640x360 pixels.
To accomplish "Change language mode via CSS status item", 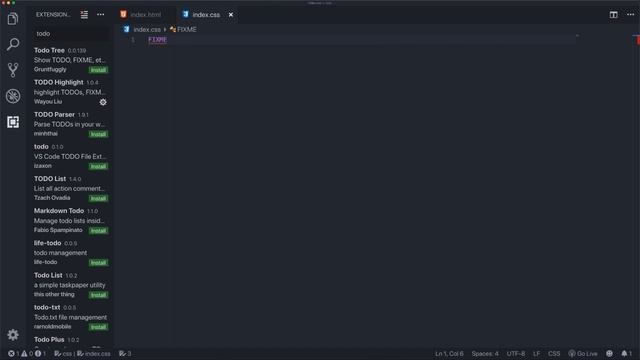I will [x=554, y=353].
